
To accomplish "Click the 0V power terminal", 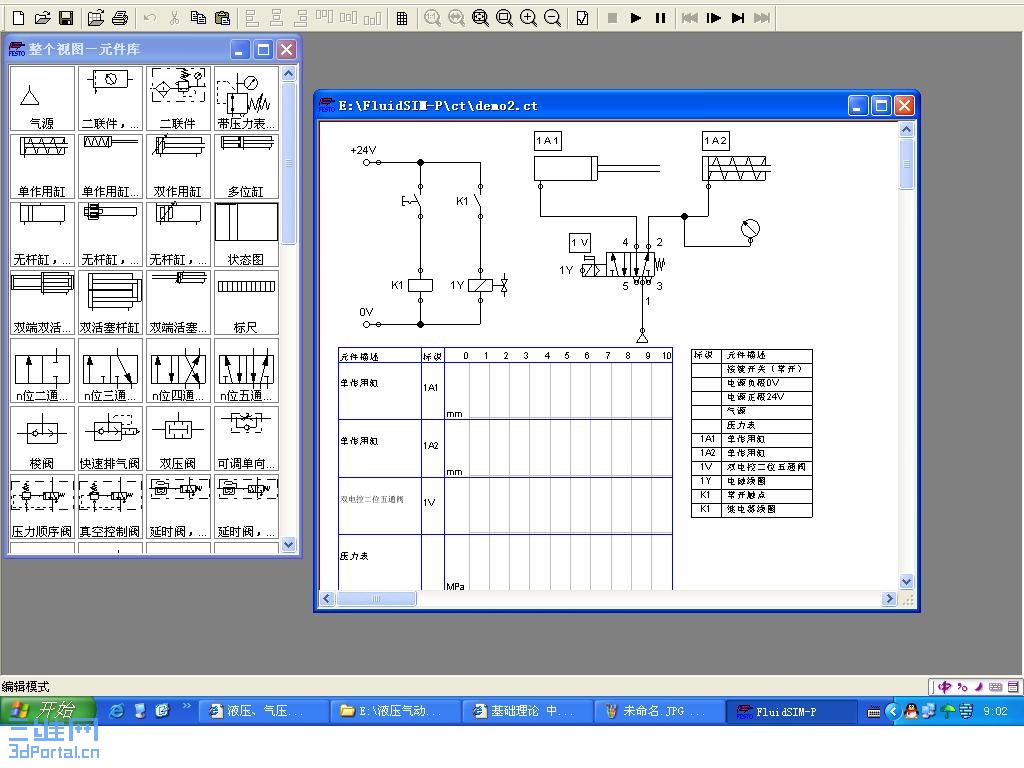I will (366, 324).
